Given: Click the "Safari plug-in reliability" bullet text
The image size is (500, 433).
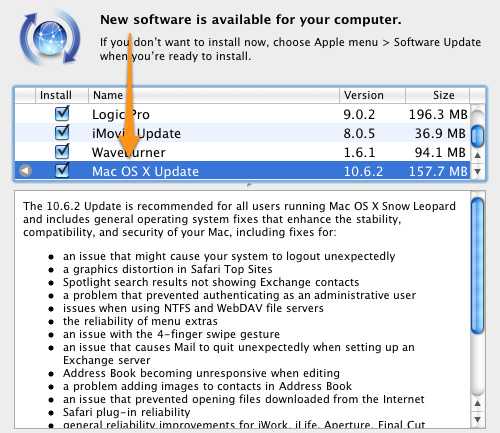Looking at the screenshot, I should (127, 412).
